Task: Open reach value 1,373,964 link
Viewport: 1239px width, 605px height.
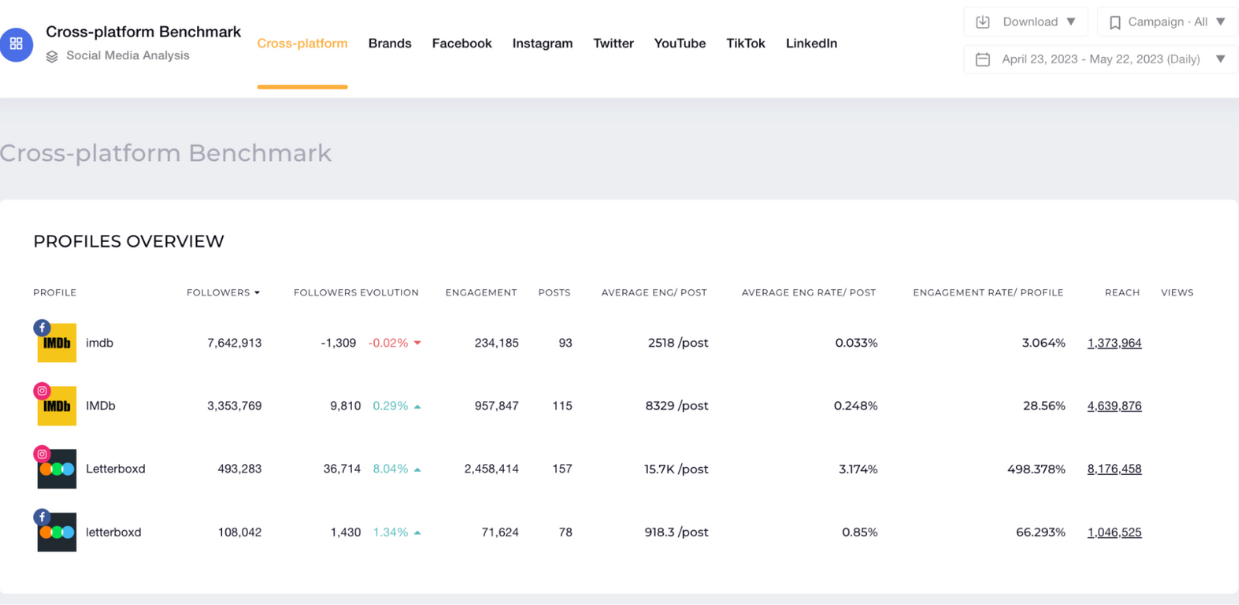Action: [1114, 343]
